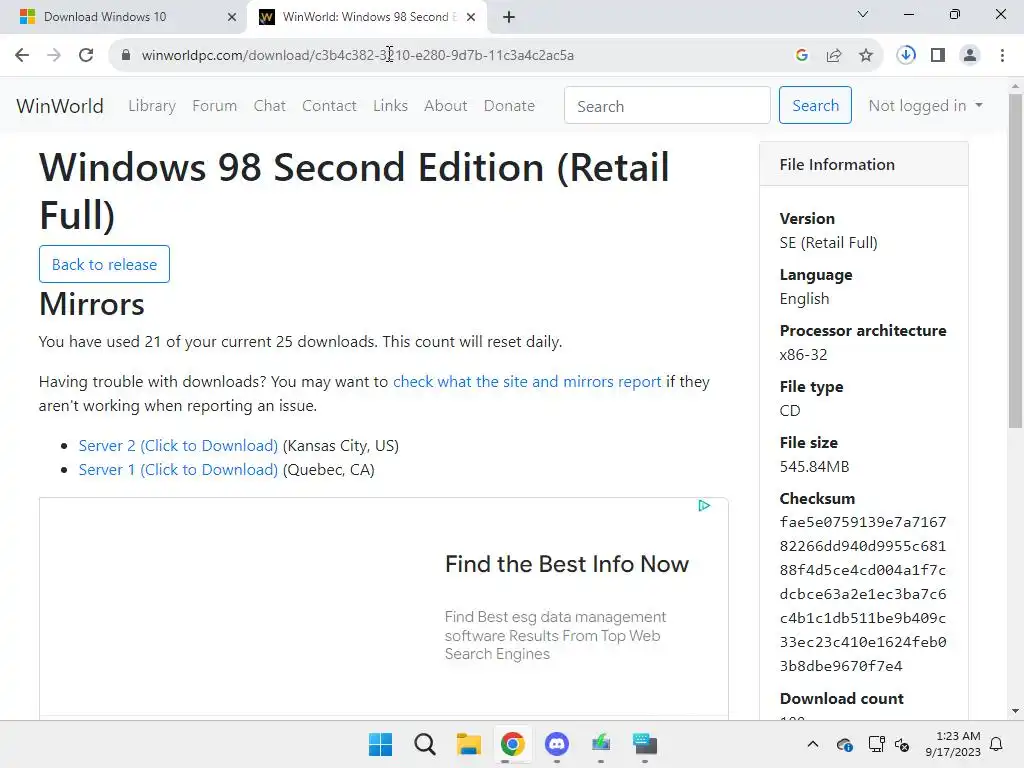Viewport: 1024px width, 768px height.
Task: Open the Chrome profile avatar
Action: [x=970, y=55]
